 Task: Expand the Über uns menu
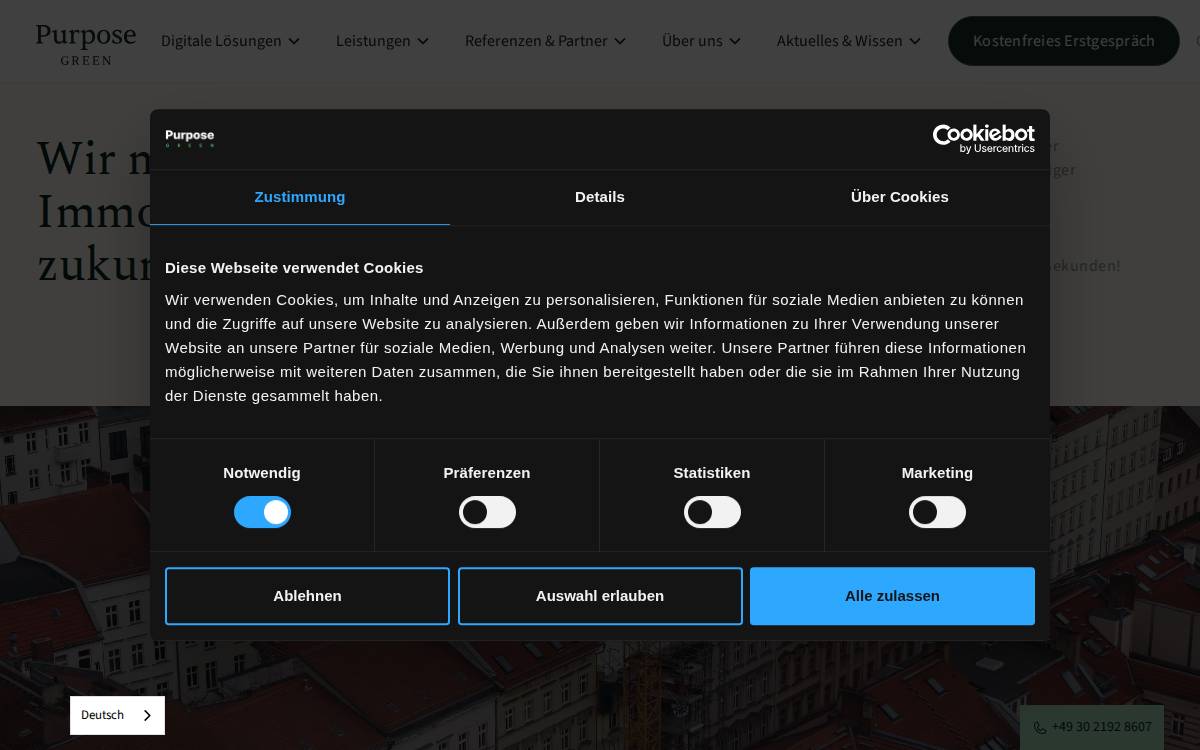(x=701, y=41)
